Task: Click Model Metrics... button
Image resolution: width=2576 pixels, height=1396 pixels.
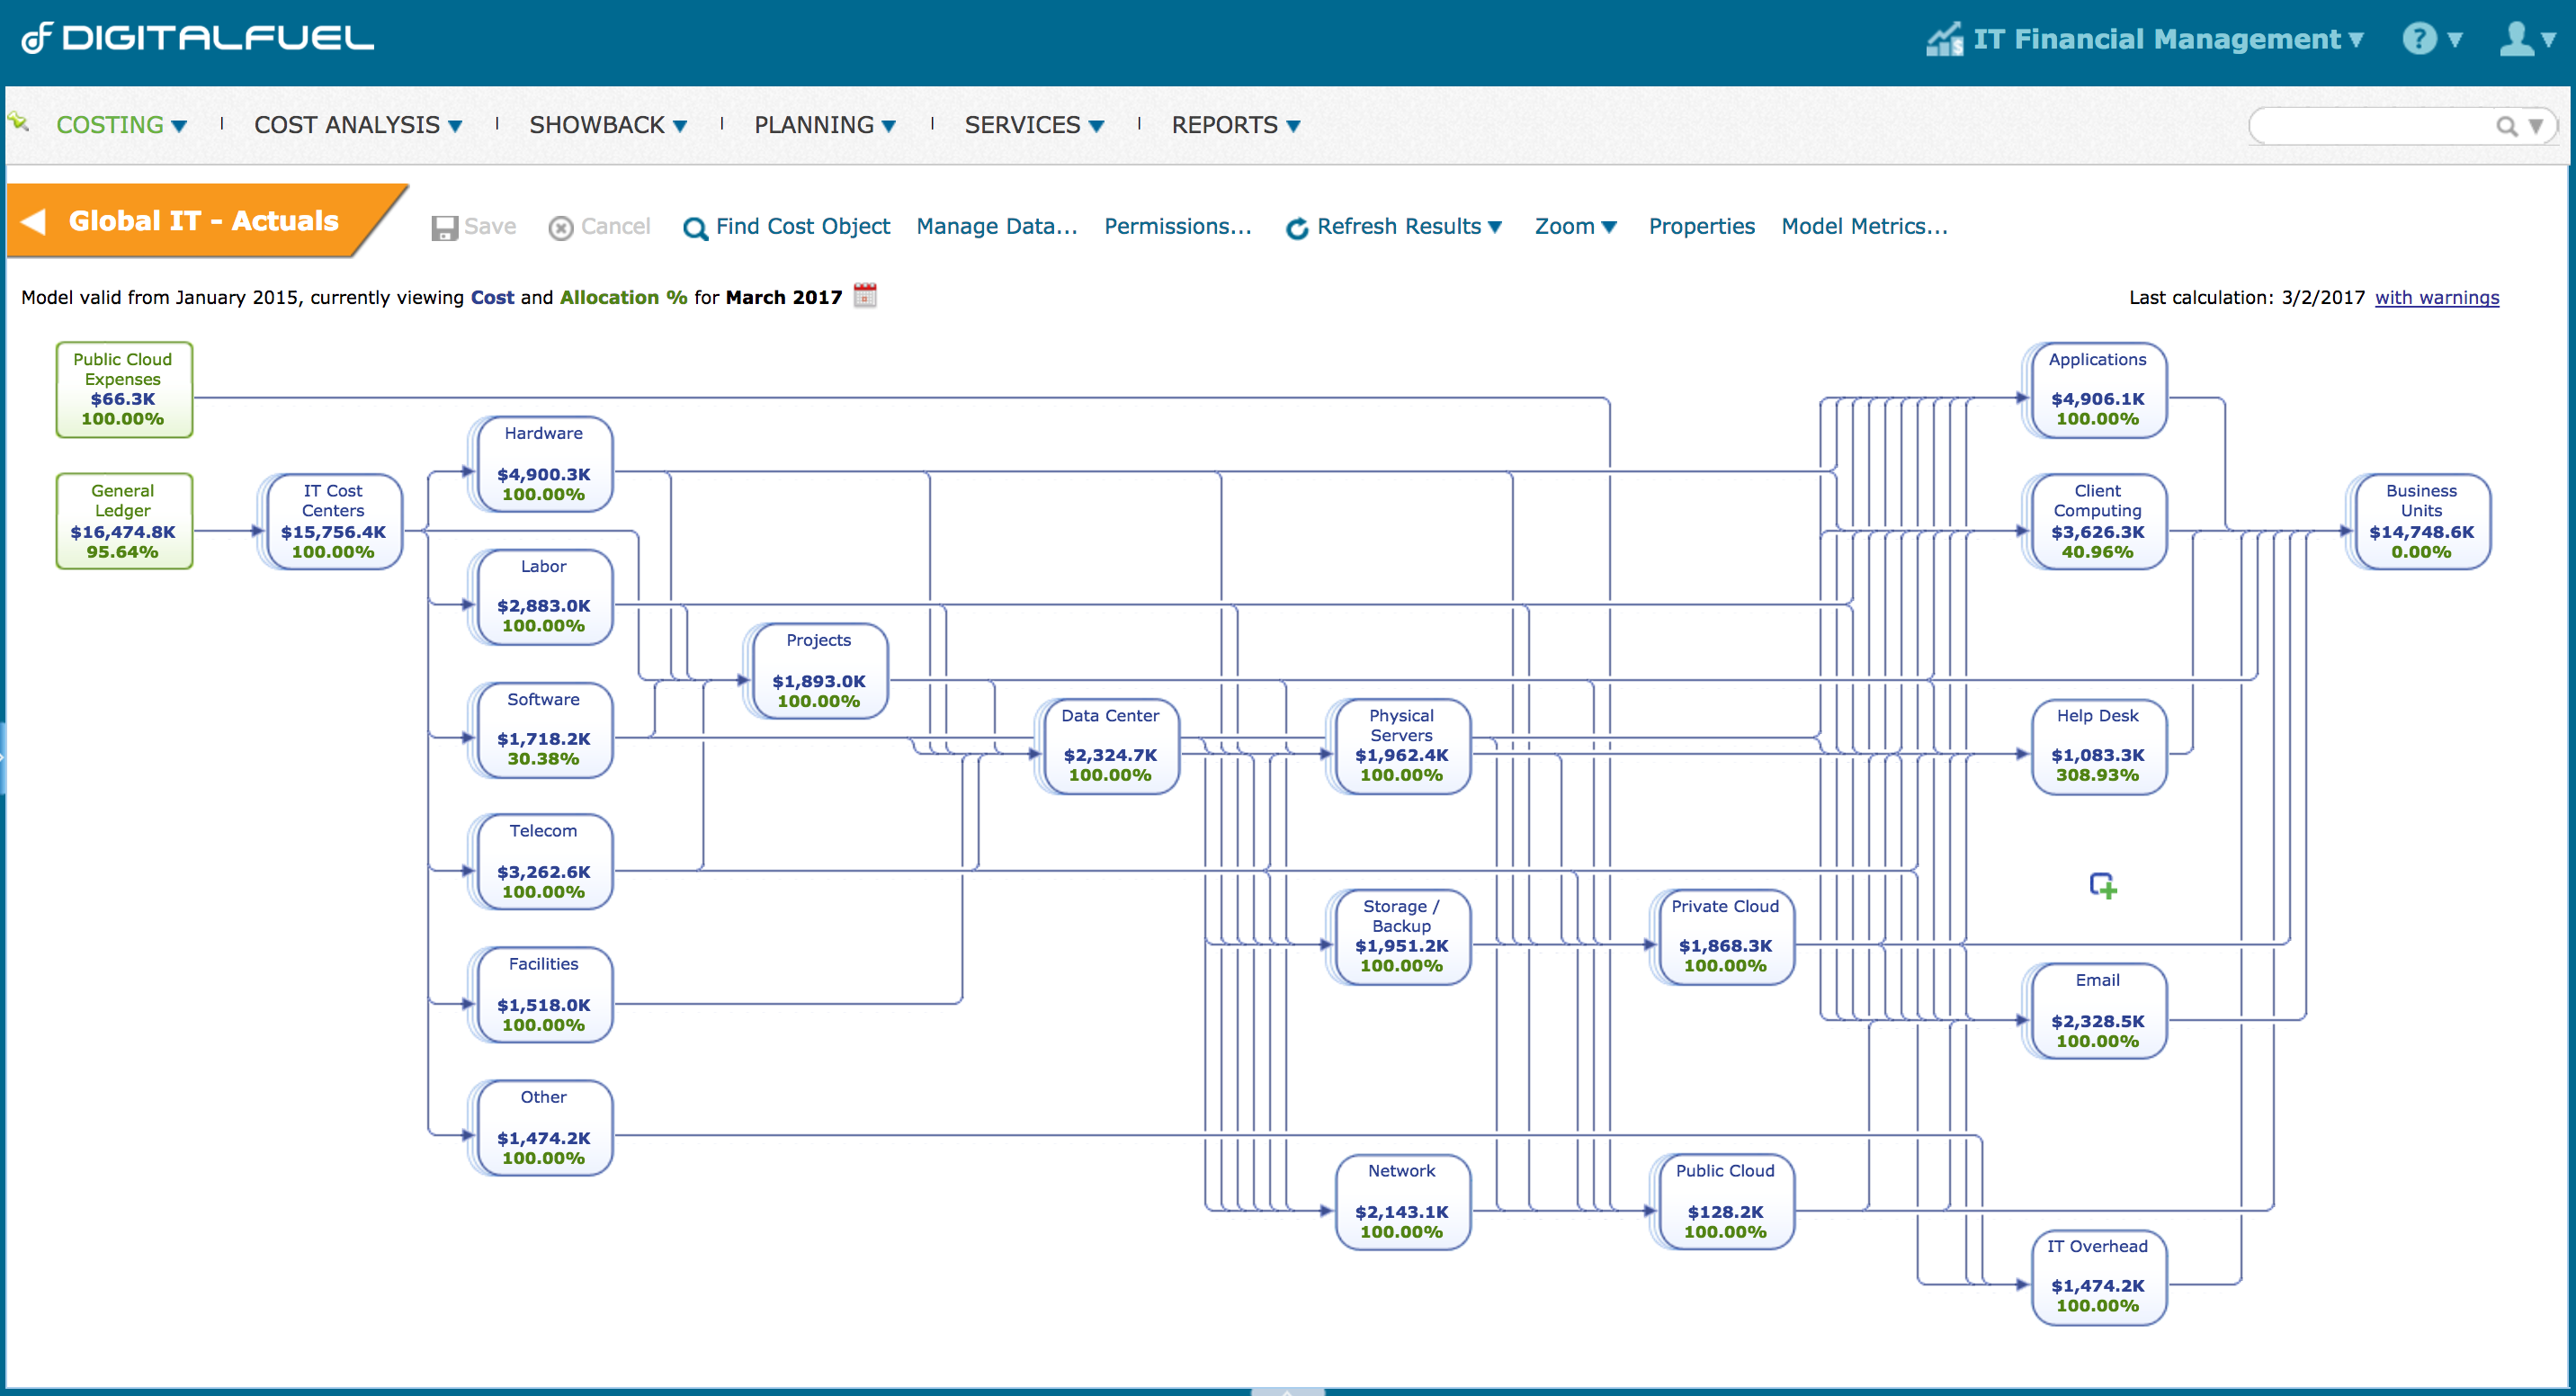Action: tap(1864, 227)
